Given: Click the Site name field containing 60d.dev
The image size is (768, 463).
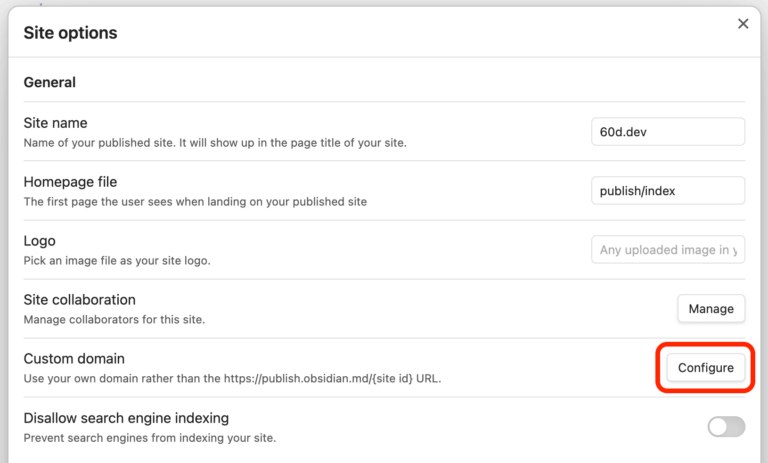Looking at the screenshot, I should pyautogui.click(x=667, y=132).
